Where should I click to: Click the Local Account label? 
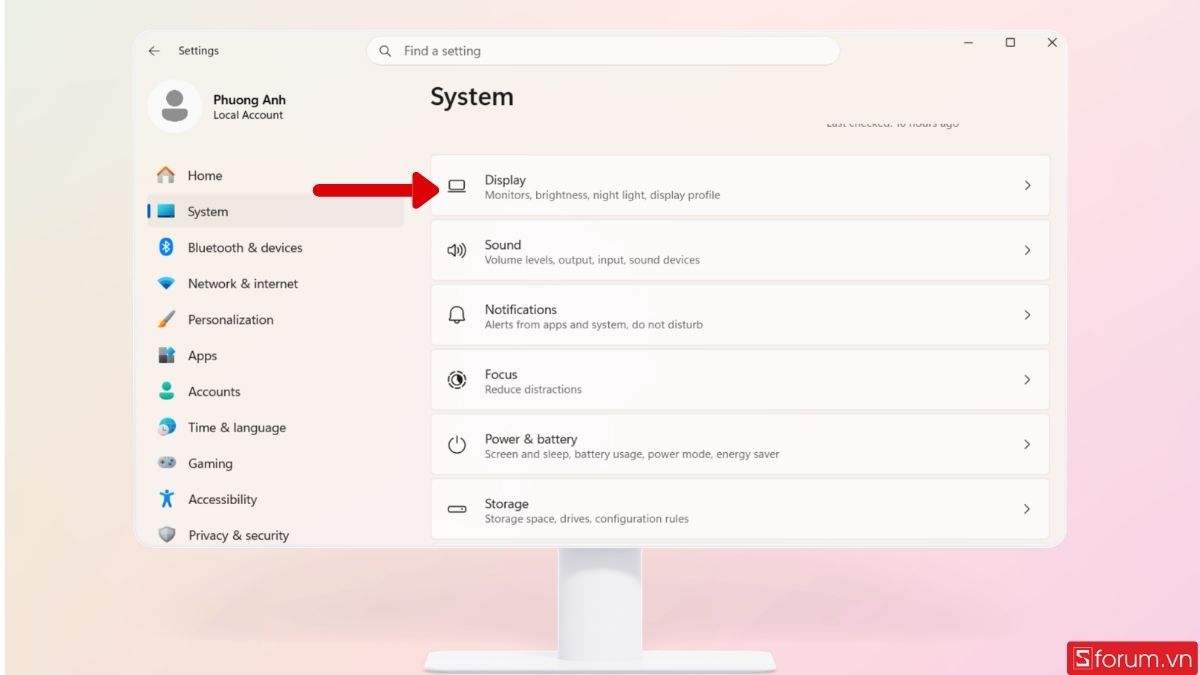point(248,115)
